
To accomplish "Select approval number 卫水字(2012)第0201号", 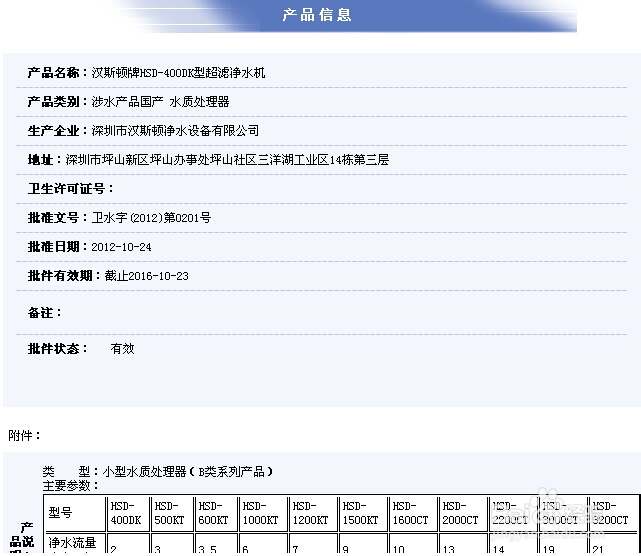I will click(151, 218).
